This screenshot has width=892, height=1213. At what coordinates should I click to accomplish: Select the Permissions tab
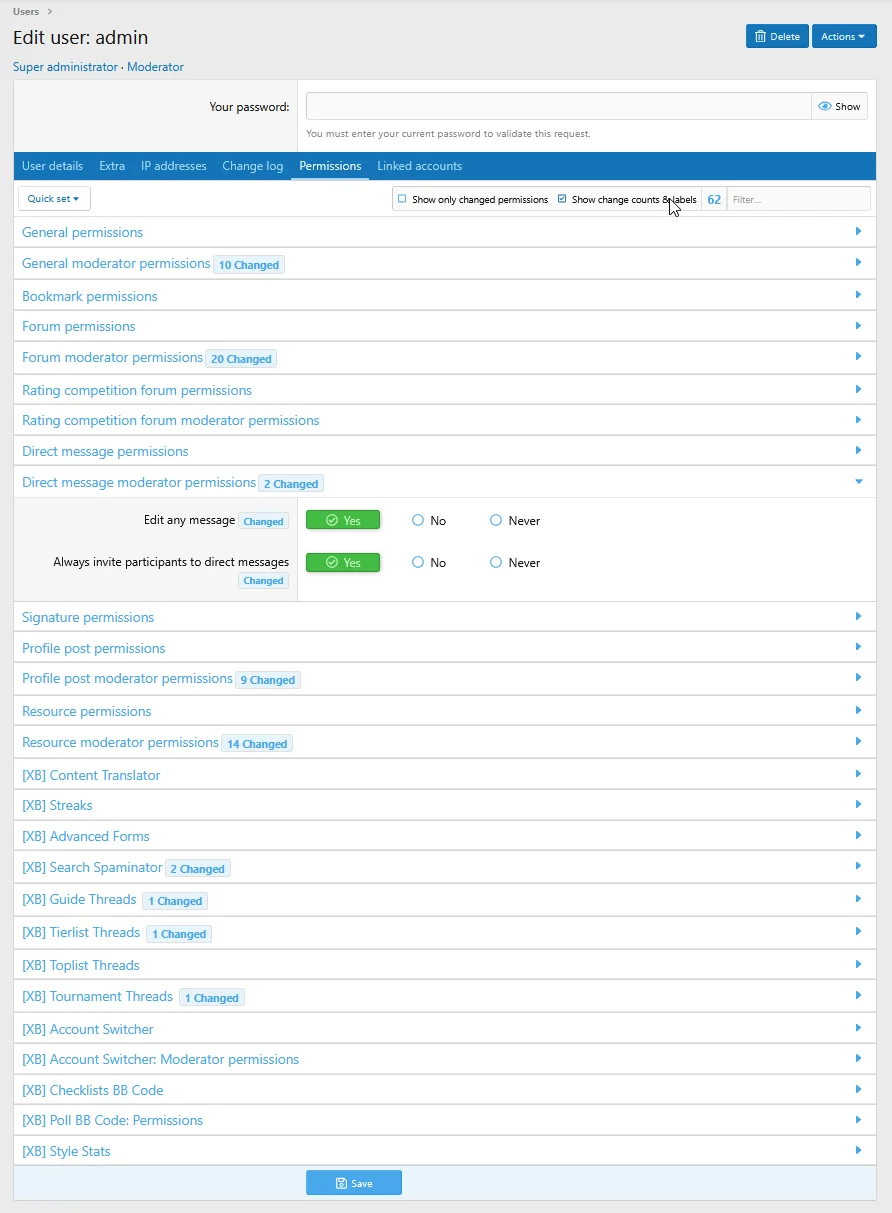330,166
